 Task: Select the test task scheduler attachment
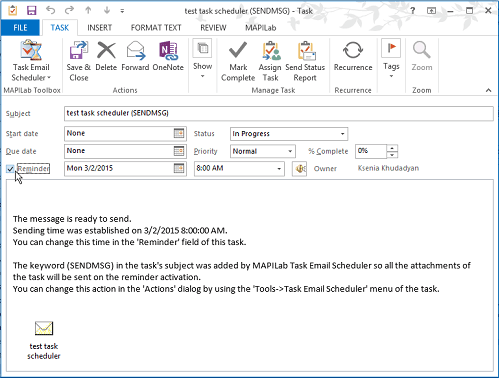(44, 340)
